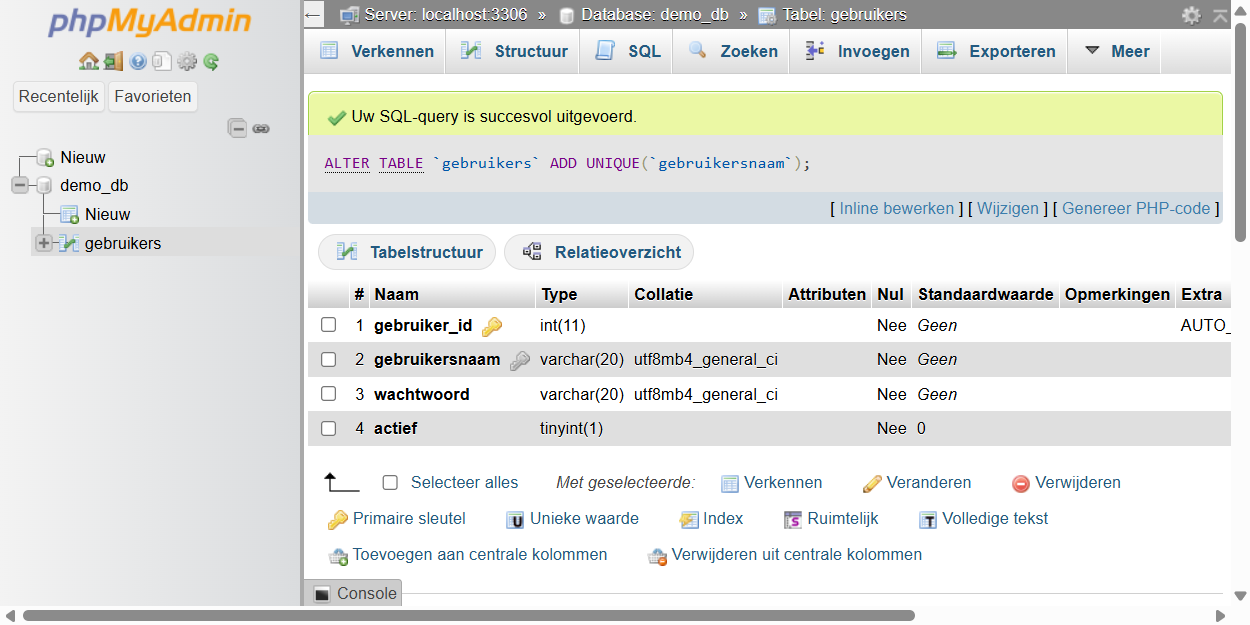Click the Veranderen pencil icon

(872, 484)
